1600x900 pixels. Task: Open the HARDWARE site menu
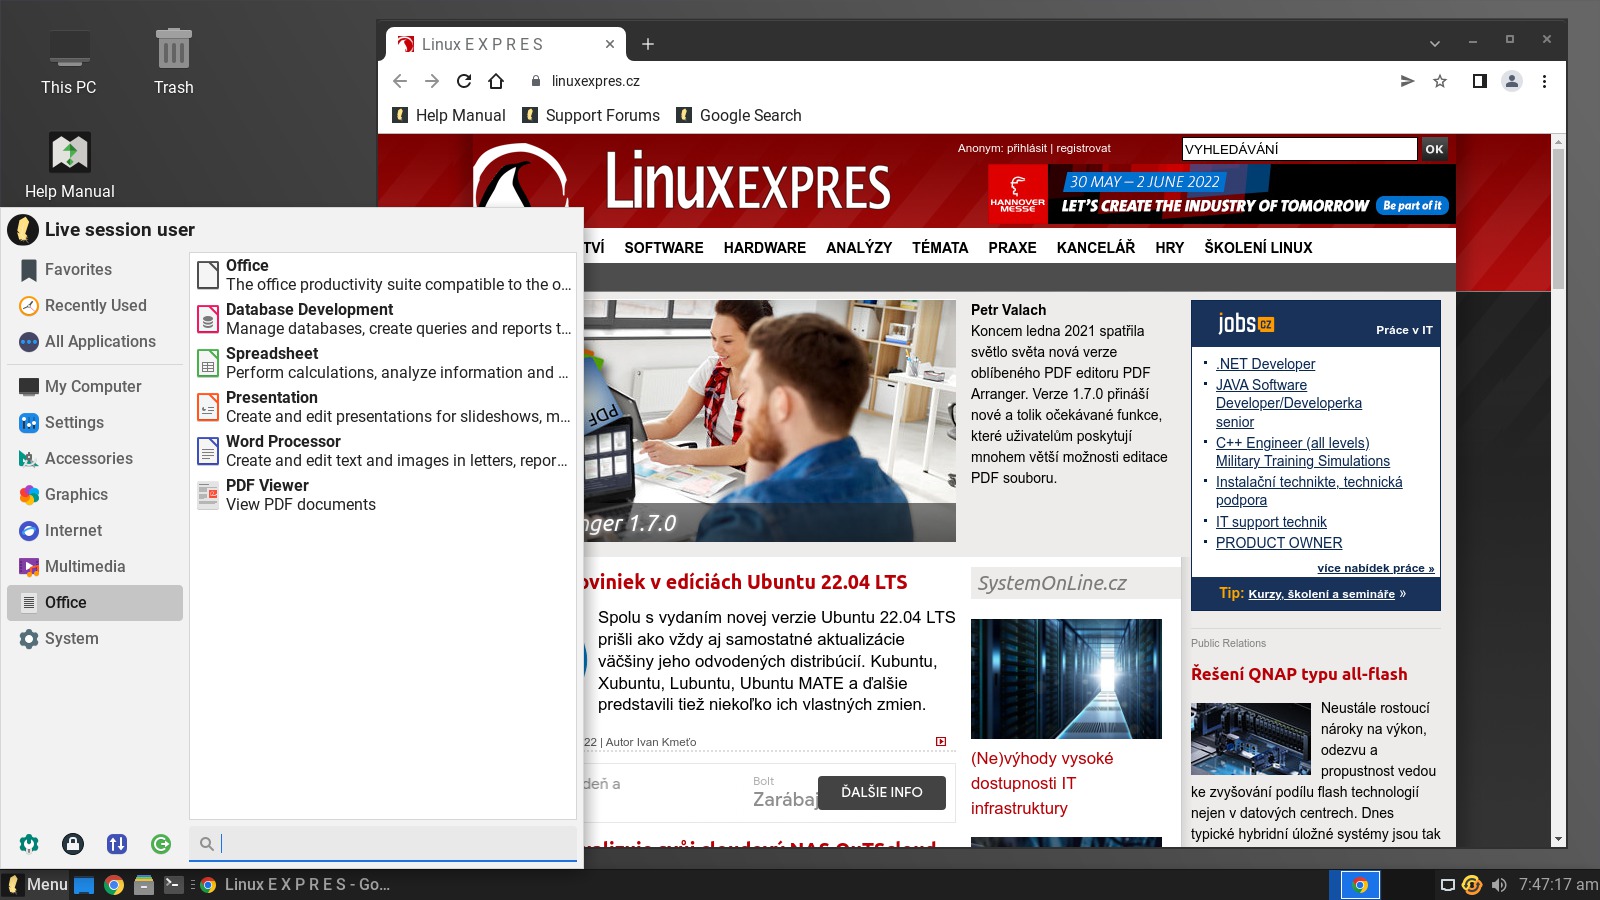point(765,248)
